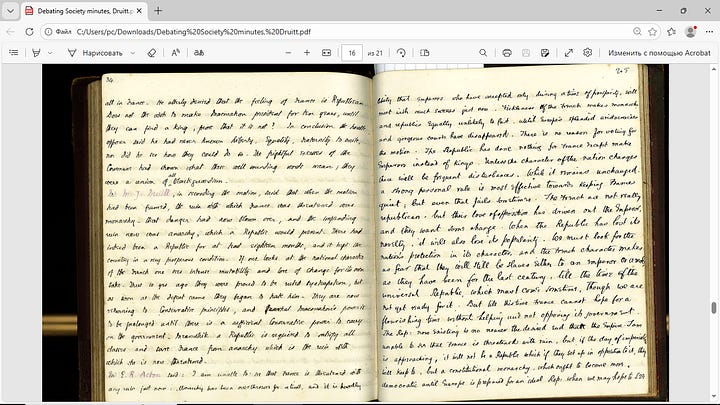The width and height of the screenshot is (720, 405).
Task: Click the scrollbar down arrow
Action: pos(714,397)
